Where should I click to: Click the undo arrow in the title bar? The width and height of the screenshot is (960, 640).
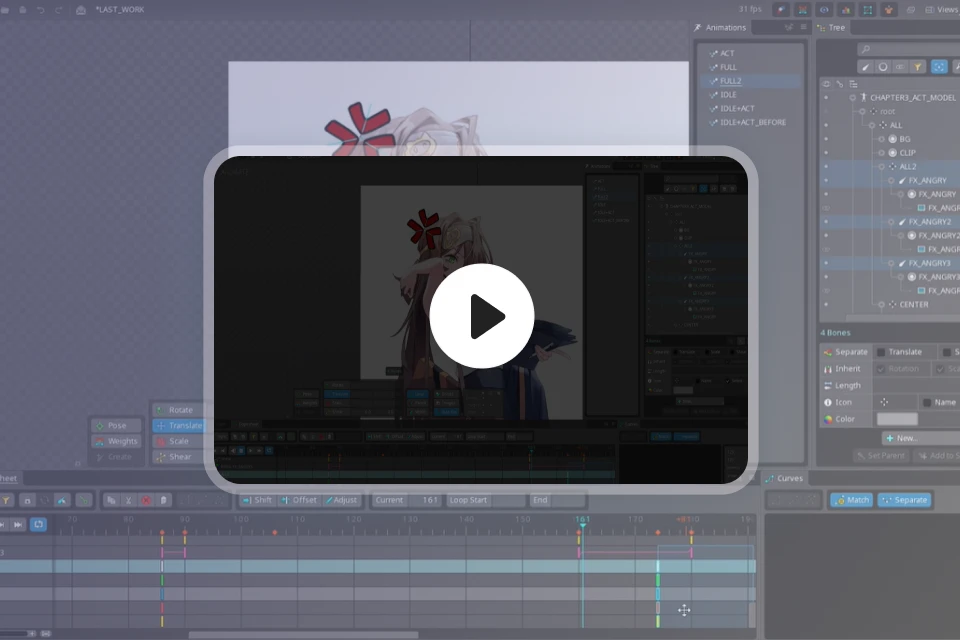pyautogui.click(x=40, y=10)
